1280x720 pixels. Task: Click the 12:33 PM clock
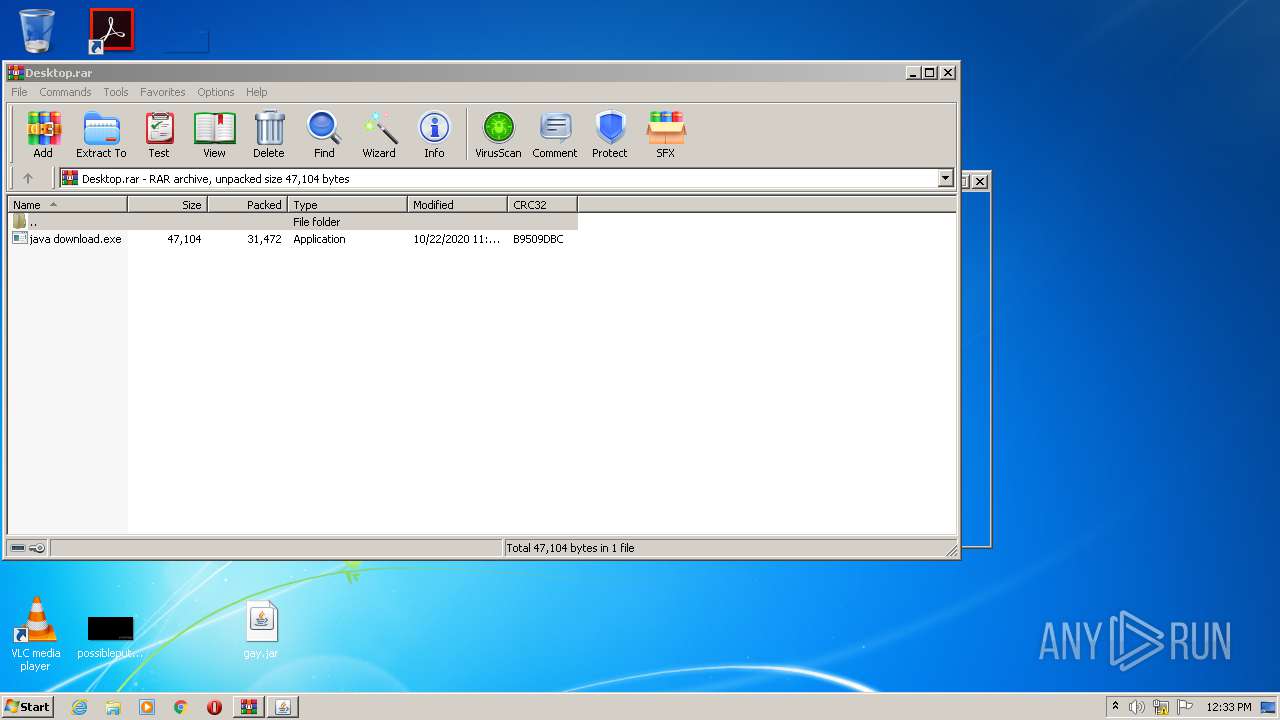(1229, 707)
